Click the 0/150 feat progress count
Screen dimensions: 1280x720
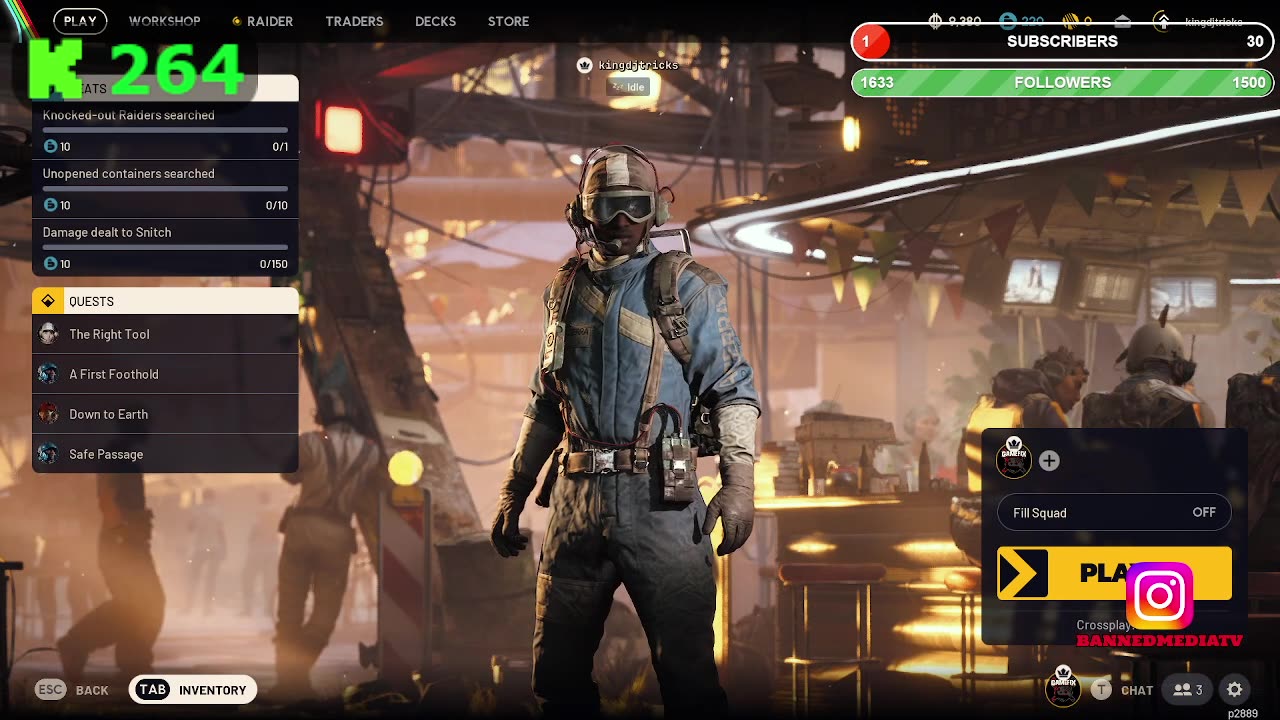tap(274, 264)
